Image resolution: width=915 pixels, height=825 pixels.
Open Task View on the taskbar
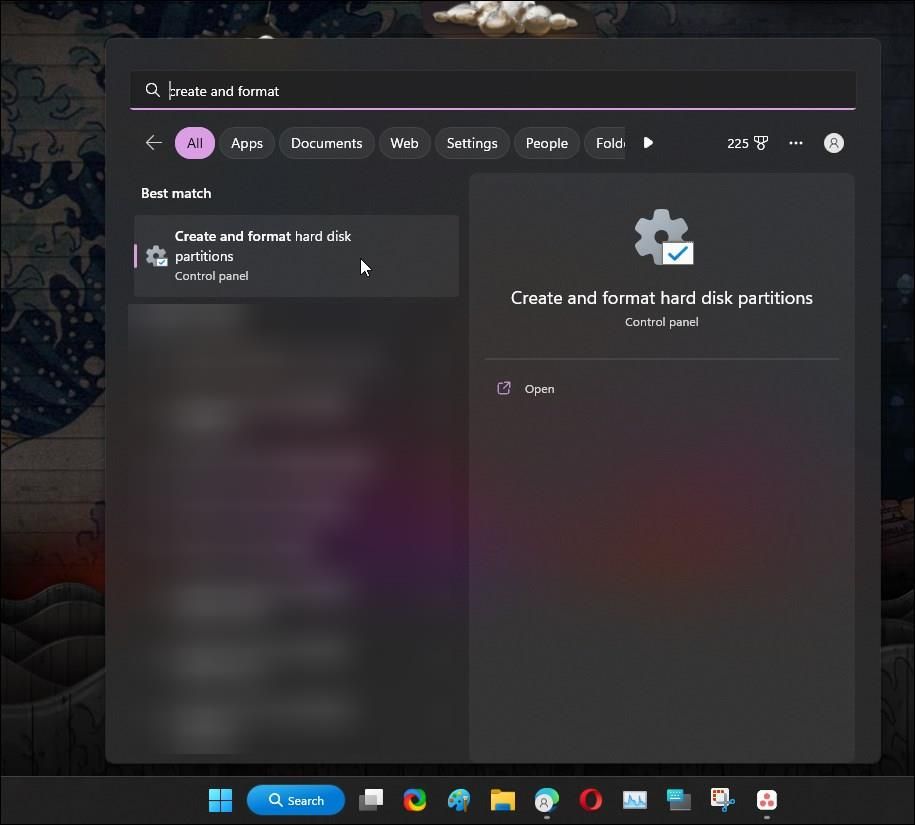(371, 800)
